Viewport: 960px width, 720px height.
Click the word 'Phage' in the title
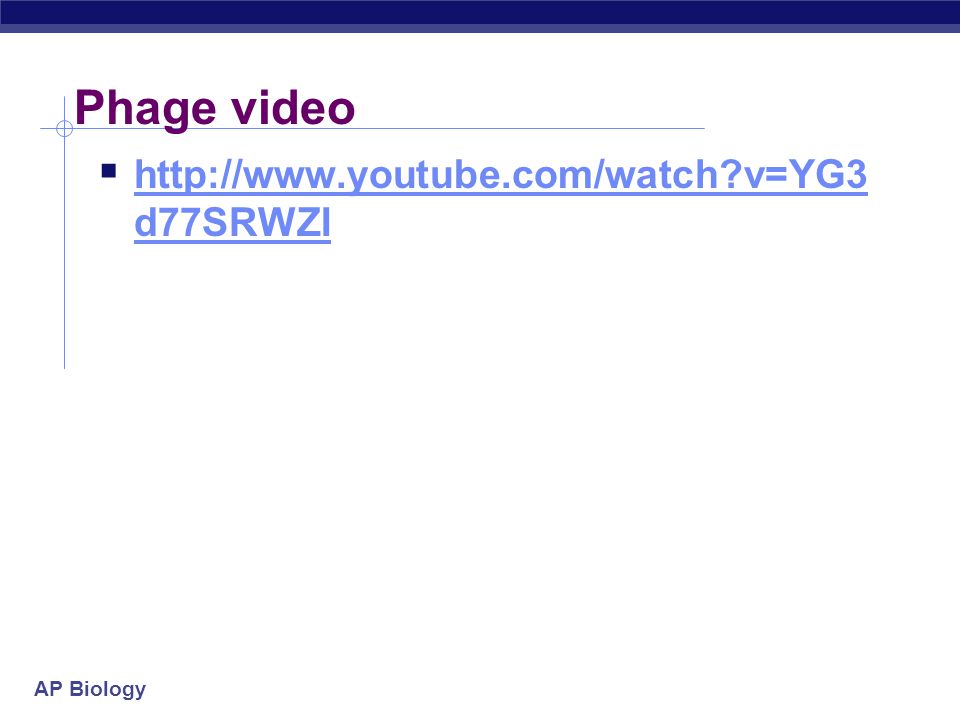click(145, 109)
